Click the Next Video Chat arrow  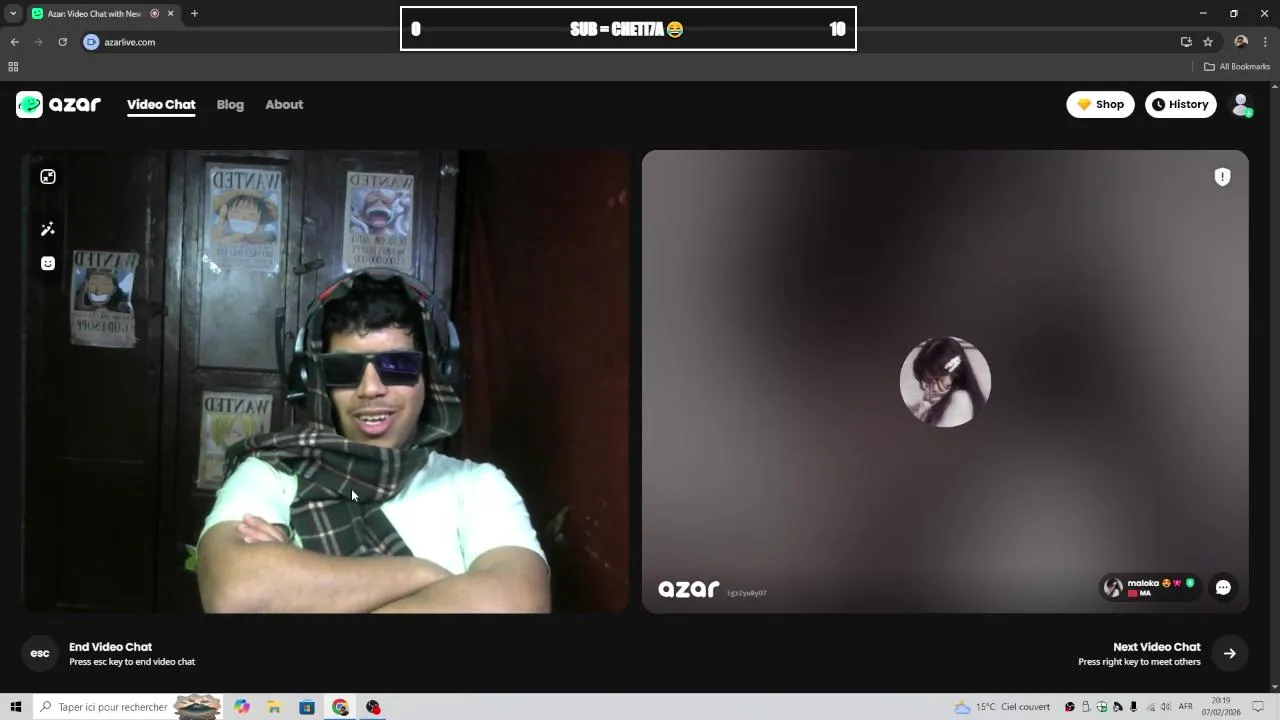click(x=1230, y=653)
